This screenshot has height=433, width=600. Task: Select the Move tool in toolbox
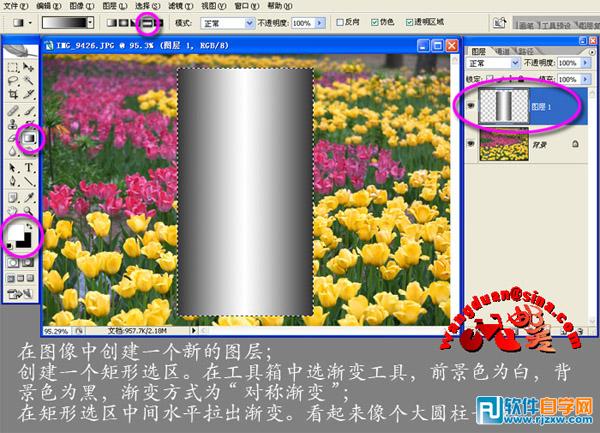coord(28,68)
